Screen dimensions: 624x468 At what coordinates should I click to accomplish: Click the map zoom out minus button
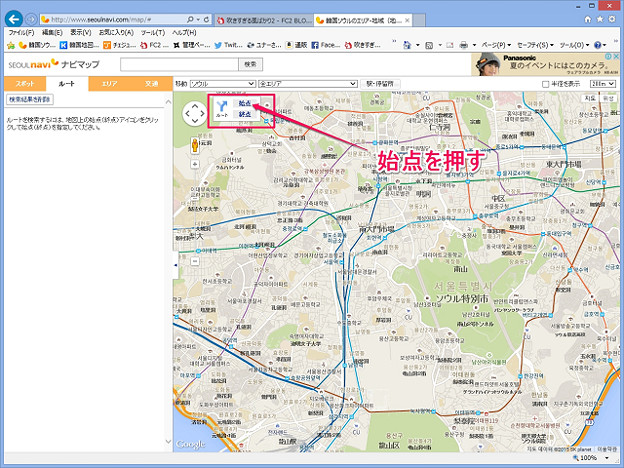[x=195, y=261]
